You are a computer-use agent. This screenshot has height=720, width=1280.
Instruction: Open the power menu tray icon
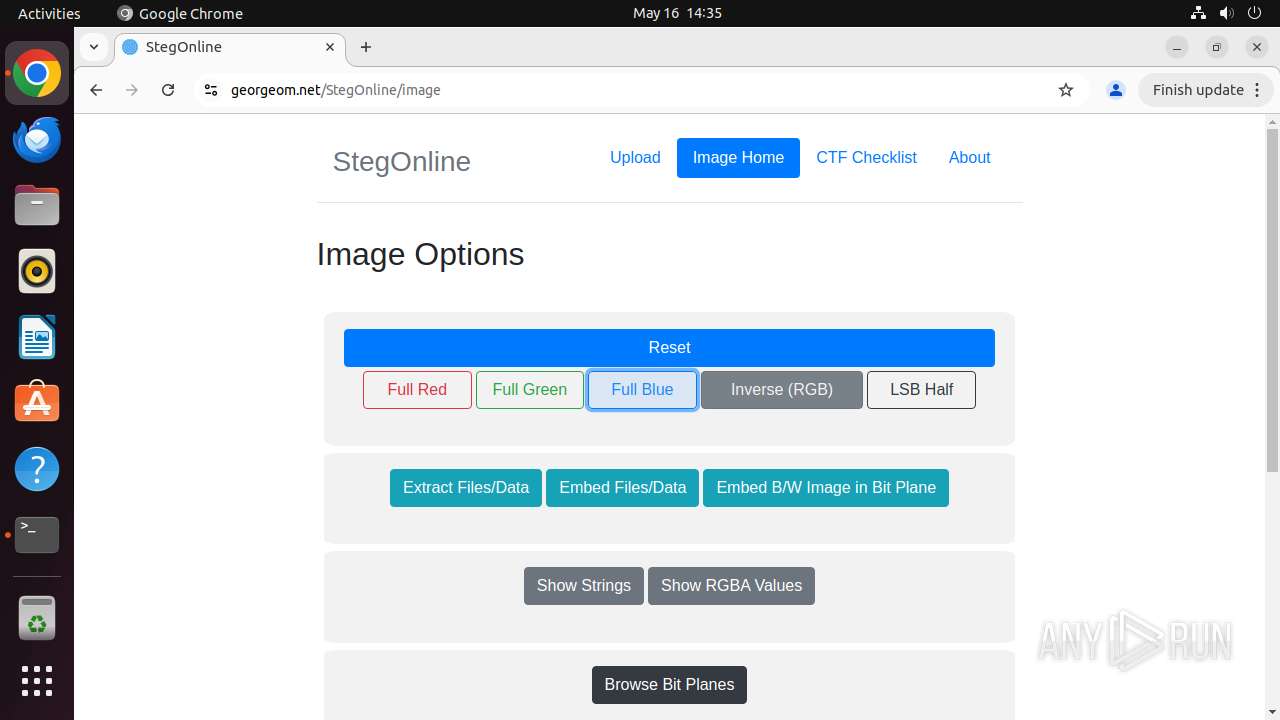tap(1254, 13)
